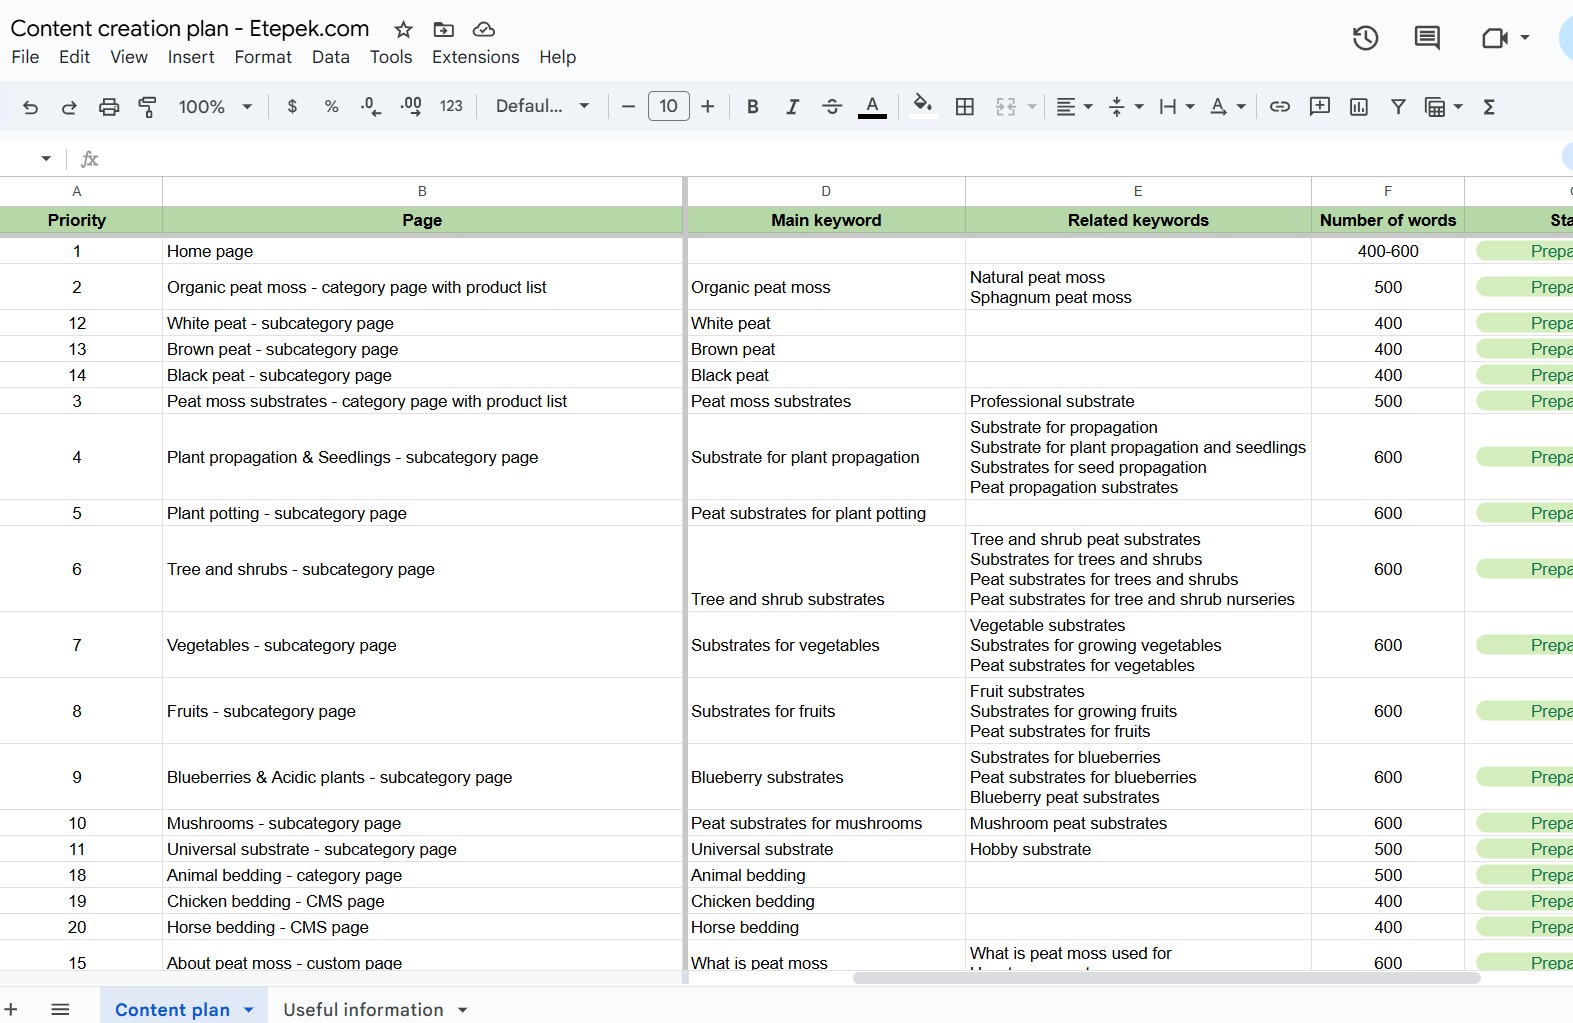Open the Extensions menu
The height and width of the screenshot is (1023, 1573).
(x=475, y=57)
